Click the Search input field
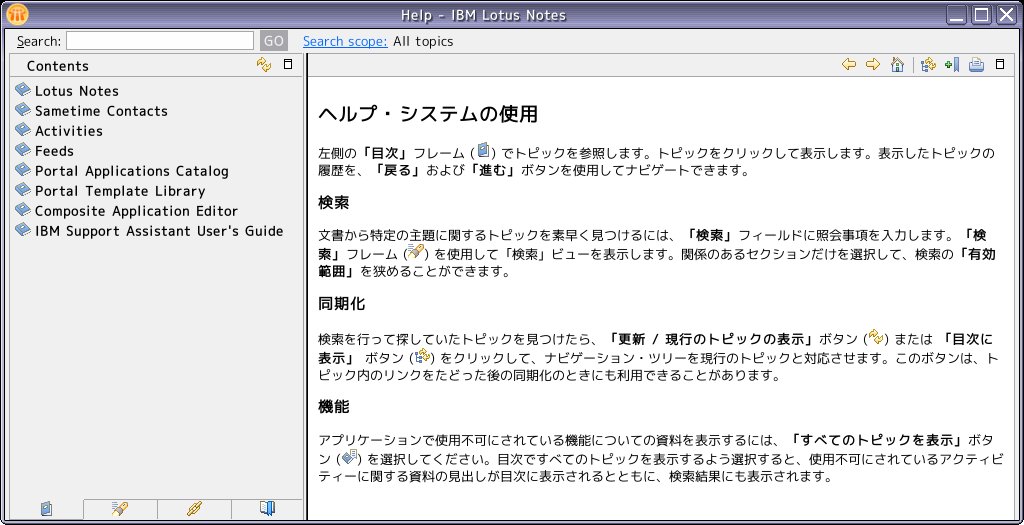Screen dimensions: 1024x525 (160, 40)
